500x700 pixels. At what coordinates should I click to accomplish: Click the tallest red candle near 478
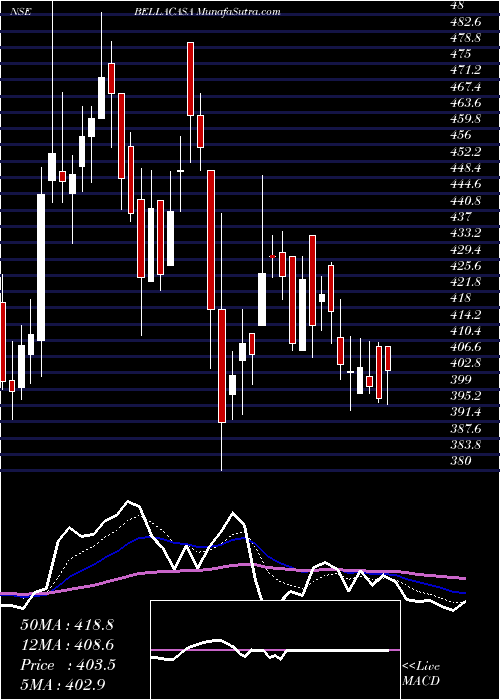point(191,79)
